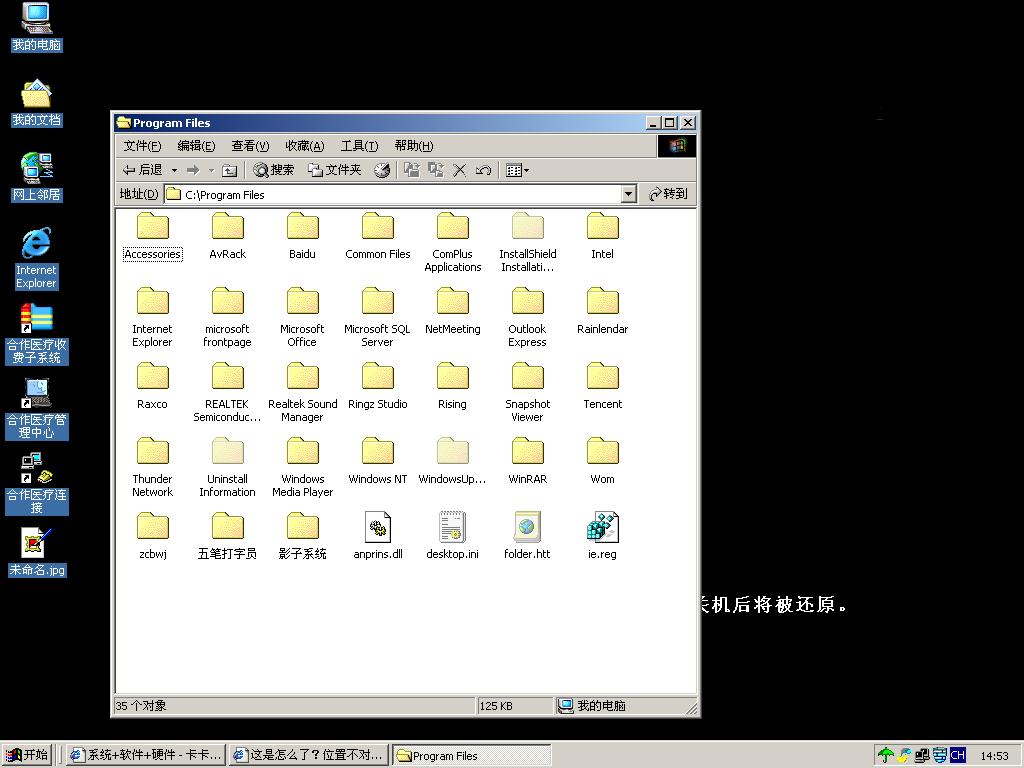Select the anprins.dll file icon
This screenshot has height=768, width=1024.
[x=378, y=528]
